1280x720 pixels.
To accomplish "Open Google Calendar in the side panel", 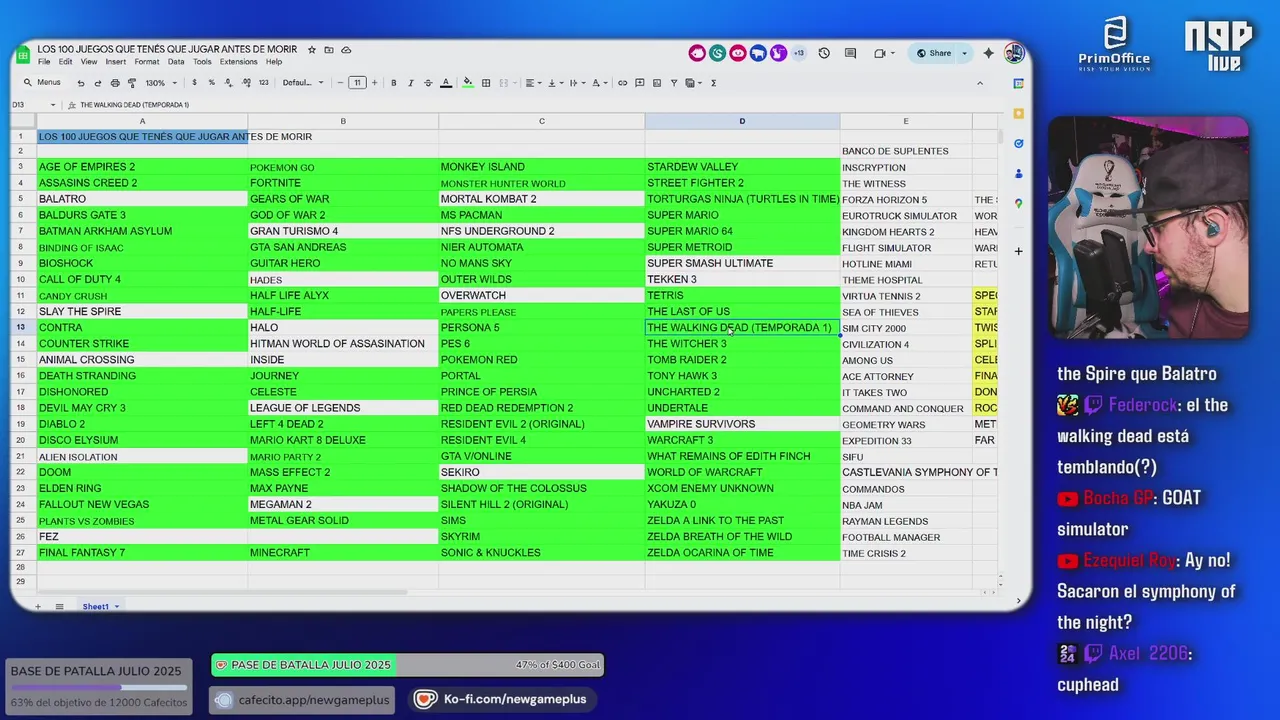I will click(x=1018, y=84).
